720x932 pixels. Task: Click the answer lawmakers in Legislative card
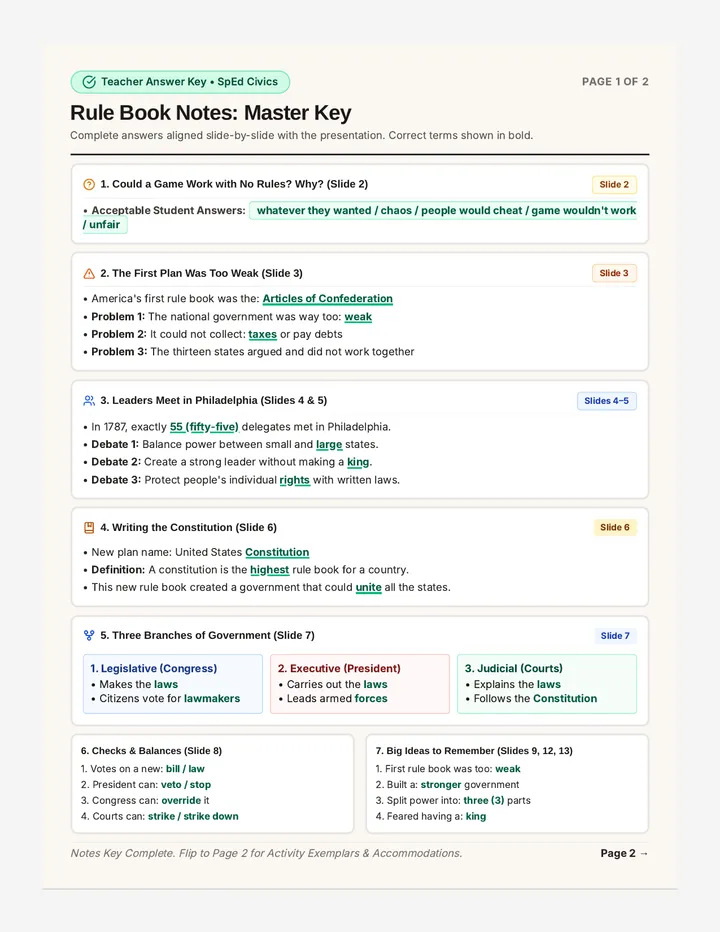tap(212, 698)
